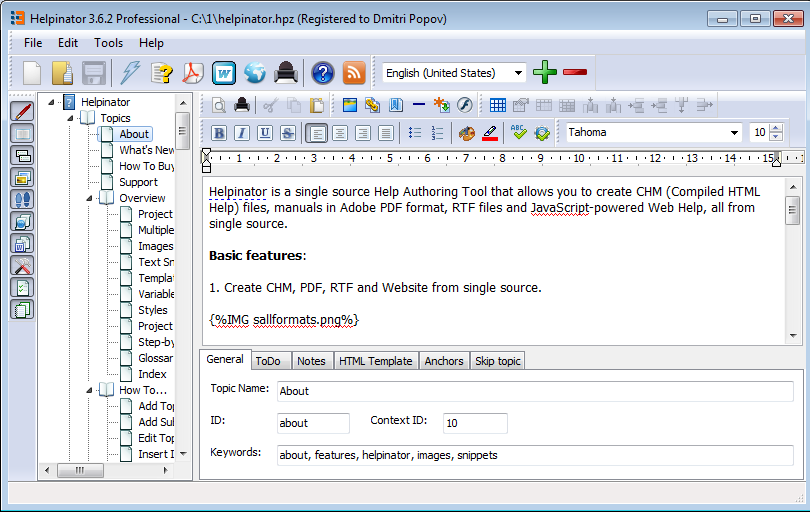Collapse the Overview tree node
This screenshot has height=512, width=810.
pyautogui.click(x=89, y=198)
